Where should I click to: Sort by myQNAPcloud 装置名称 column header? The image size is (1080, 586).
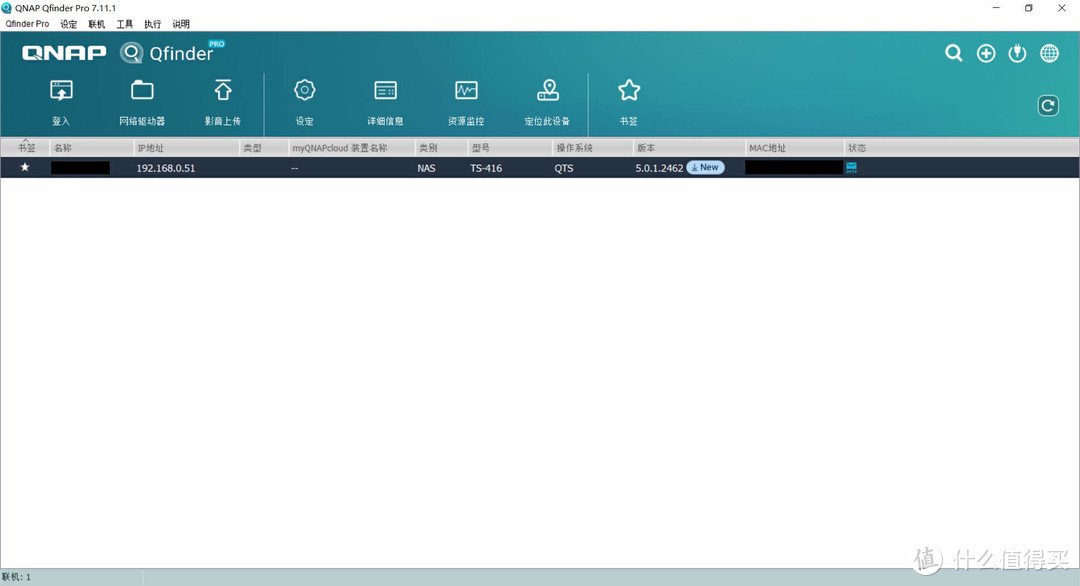352,147
